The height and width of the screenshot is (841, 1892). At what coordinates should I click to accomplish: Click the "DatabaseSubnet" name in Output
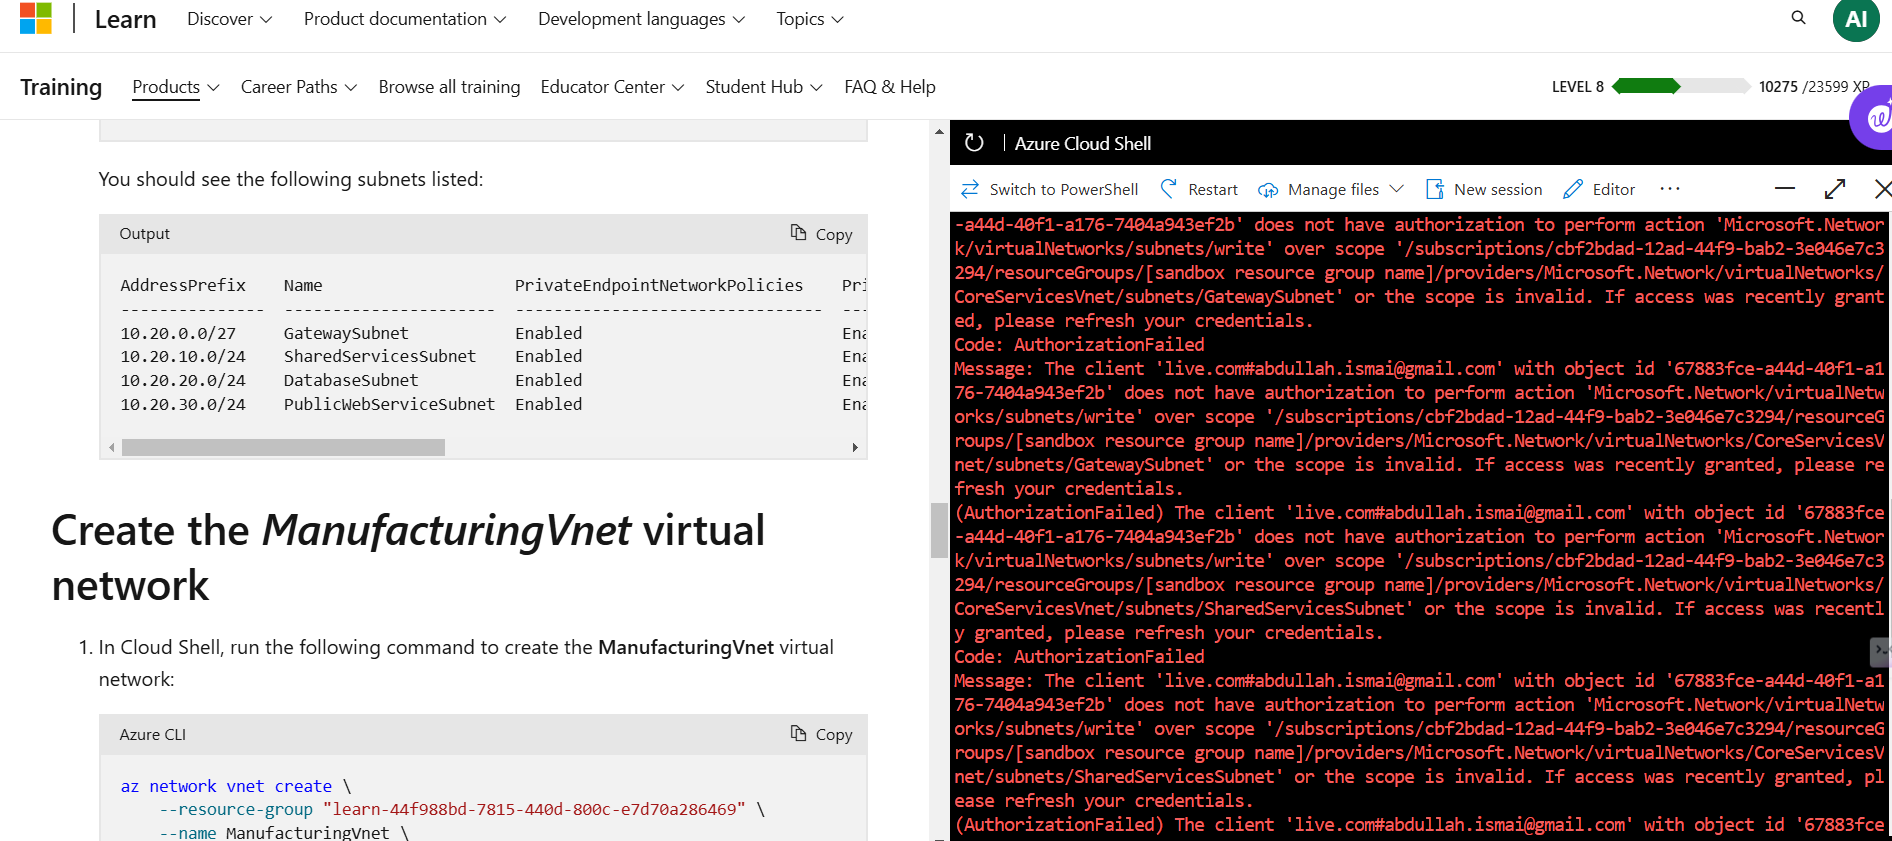coord(351,380)
